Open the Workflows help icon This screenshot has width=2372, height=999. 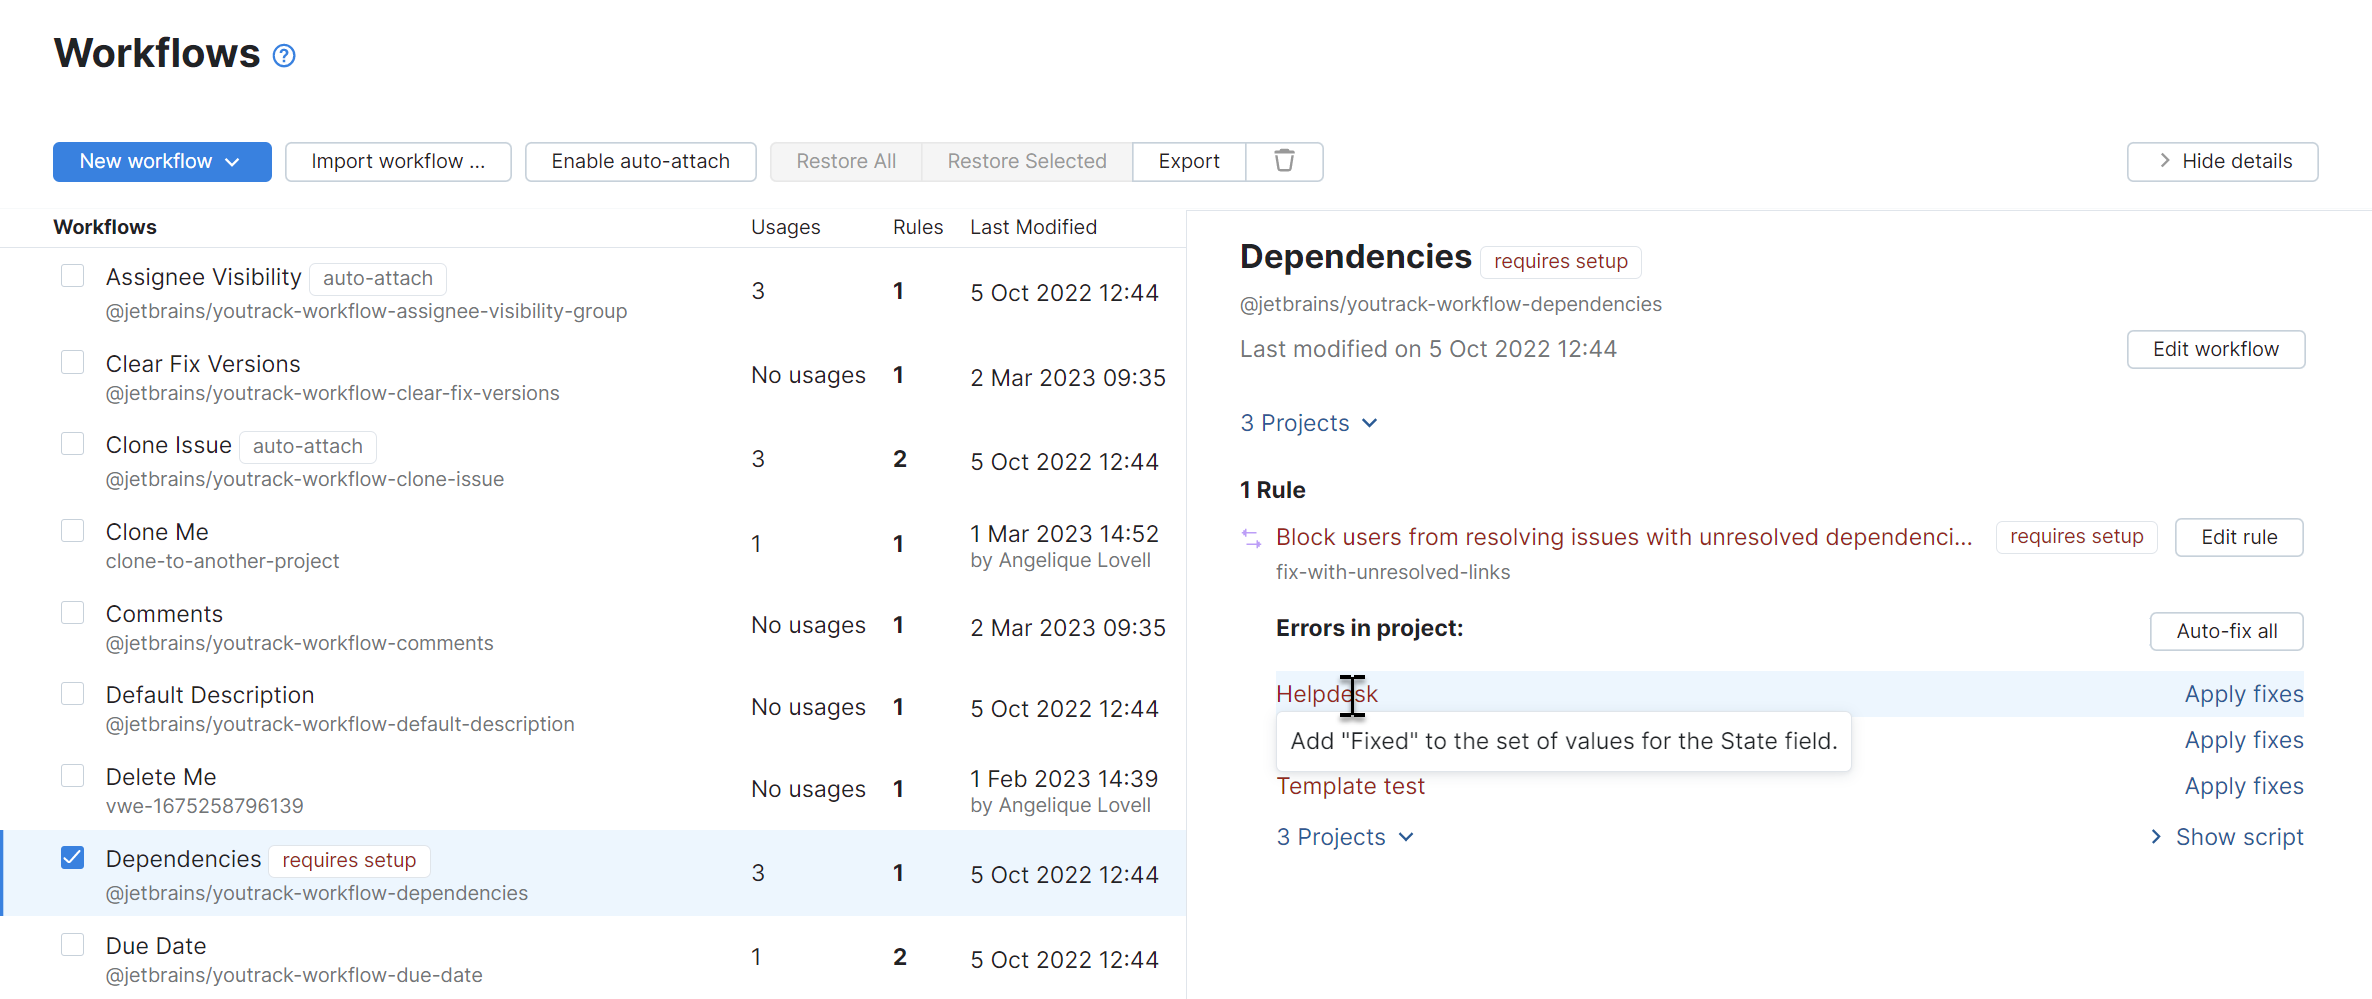(x=283, y=55)
